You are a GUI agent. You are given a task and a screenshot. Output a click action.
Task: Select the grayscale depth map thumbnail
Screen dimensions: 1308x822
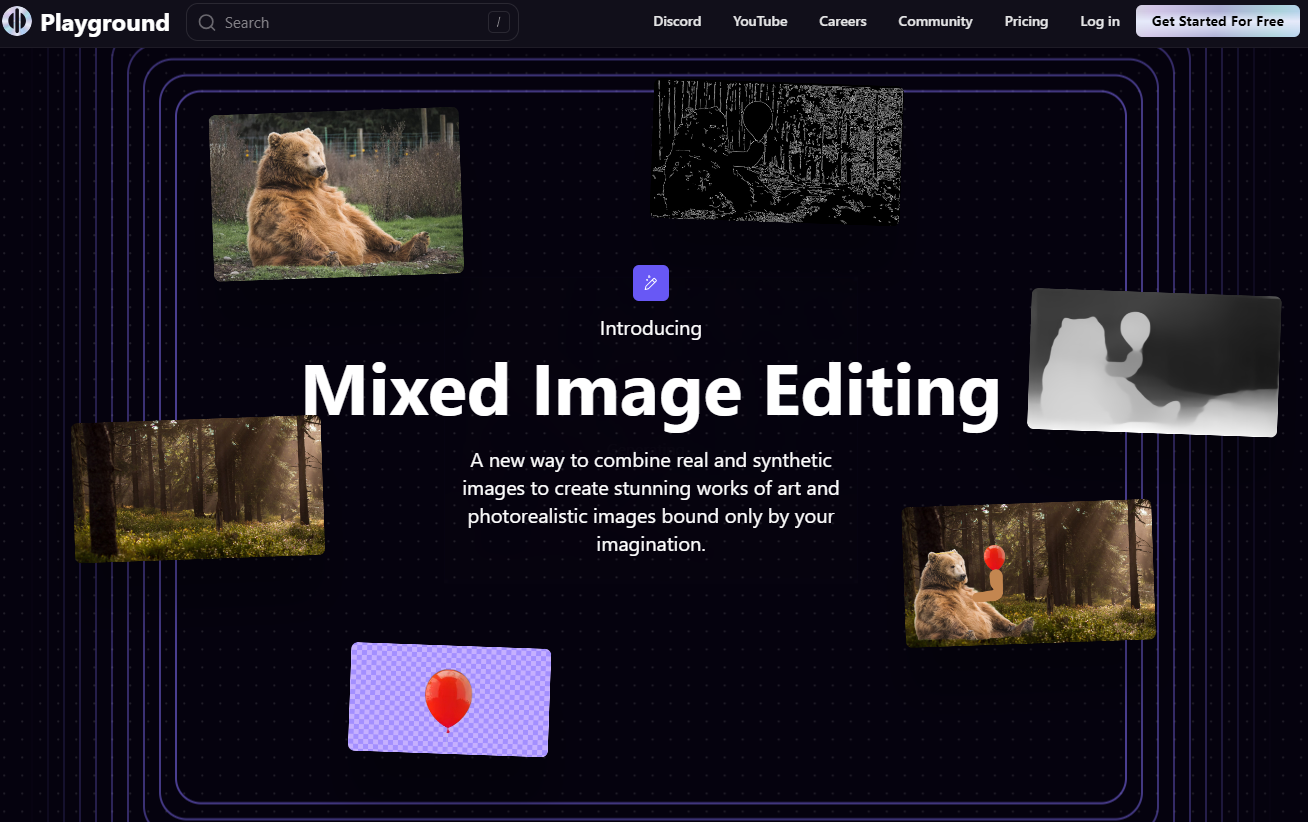pos(1154,363)
